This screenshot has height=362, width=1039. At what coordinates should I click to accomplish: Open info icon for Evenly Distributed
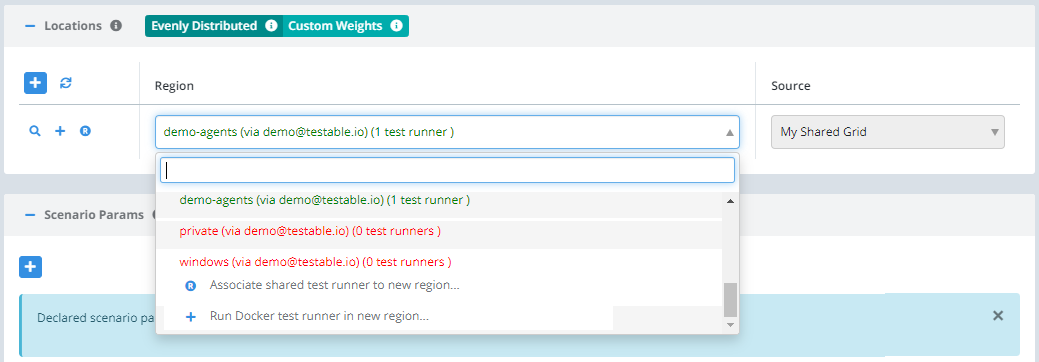(x=271, y=26)
